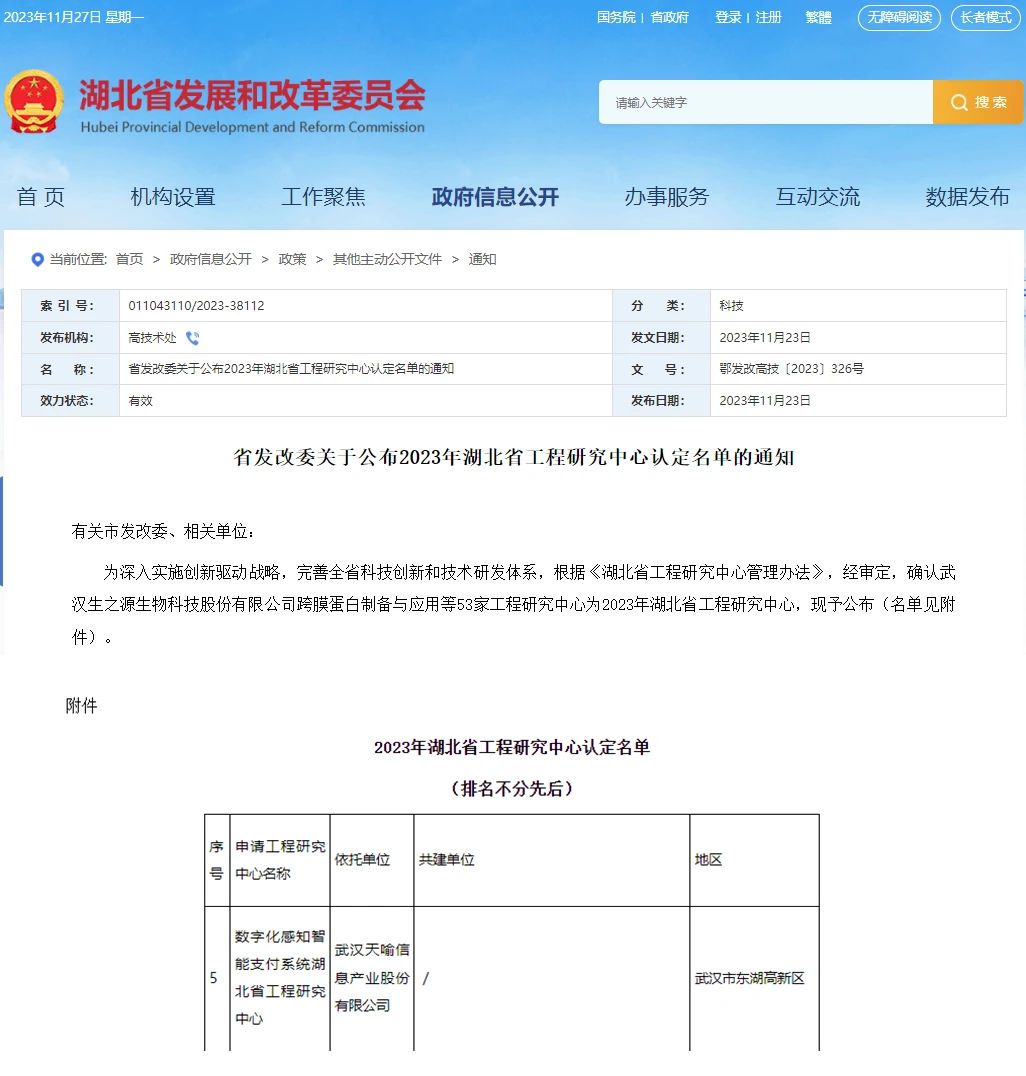Viewport: 1026px width, 1076px height.
Task: Go to 首页 in main navigation
Action: click(40, 197)
